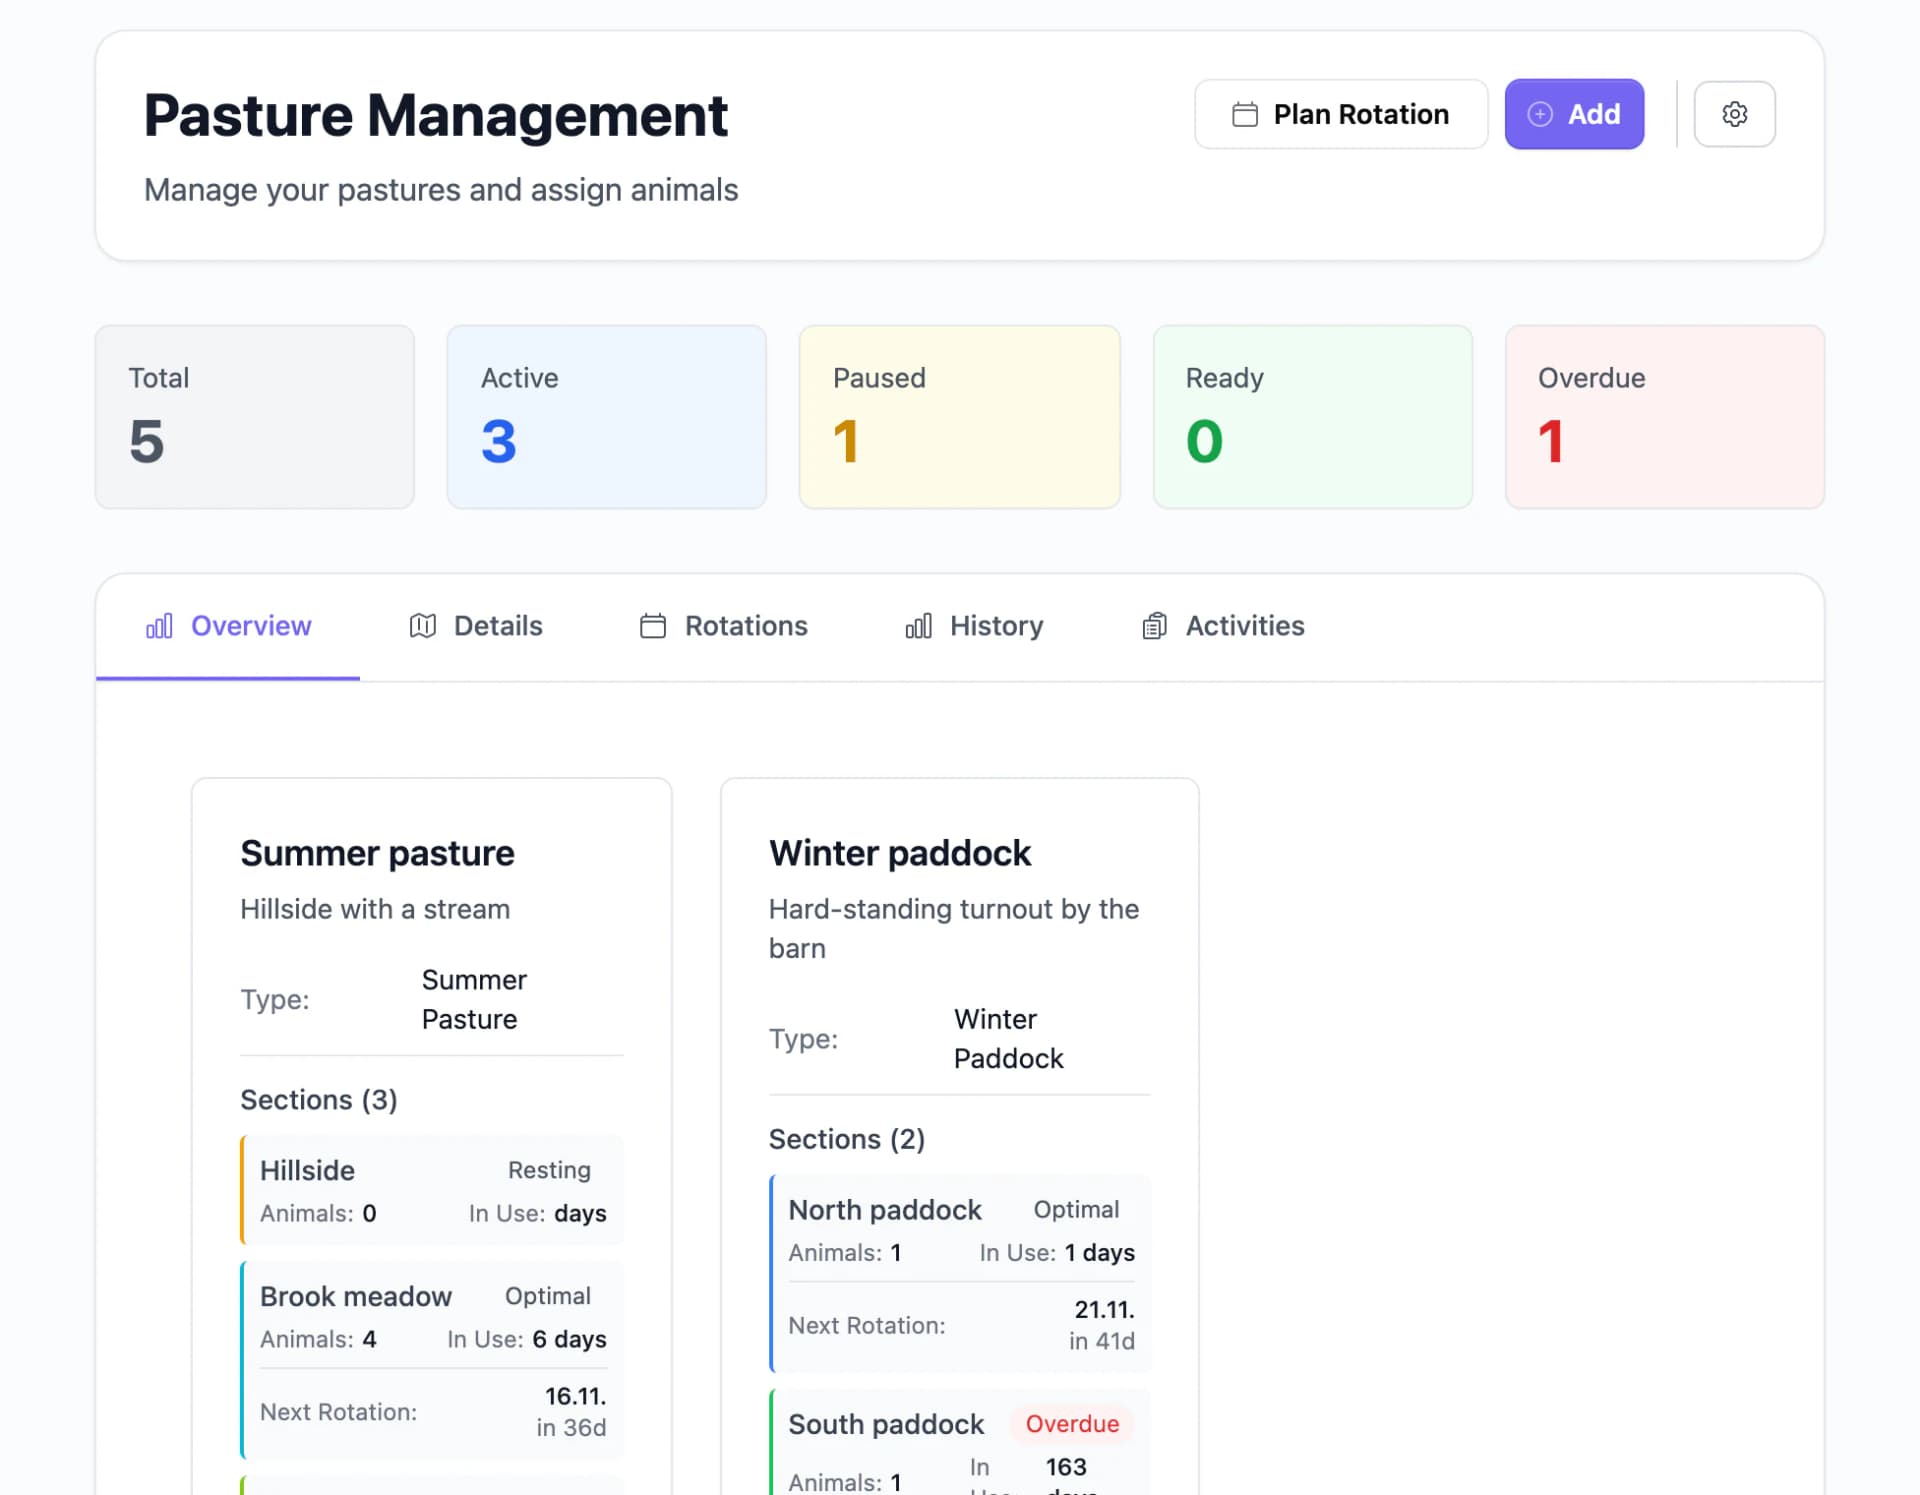The height and width of the screenshot is (1495, 1920).
Task: Click the plus circle icon in Add
Action: coord(1540,114)
